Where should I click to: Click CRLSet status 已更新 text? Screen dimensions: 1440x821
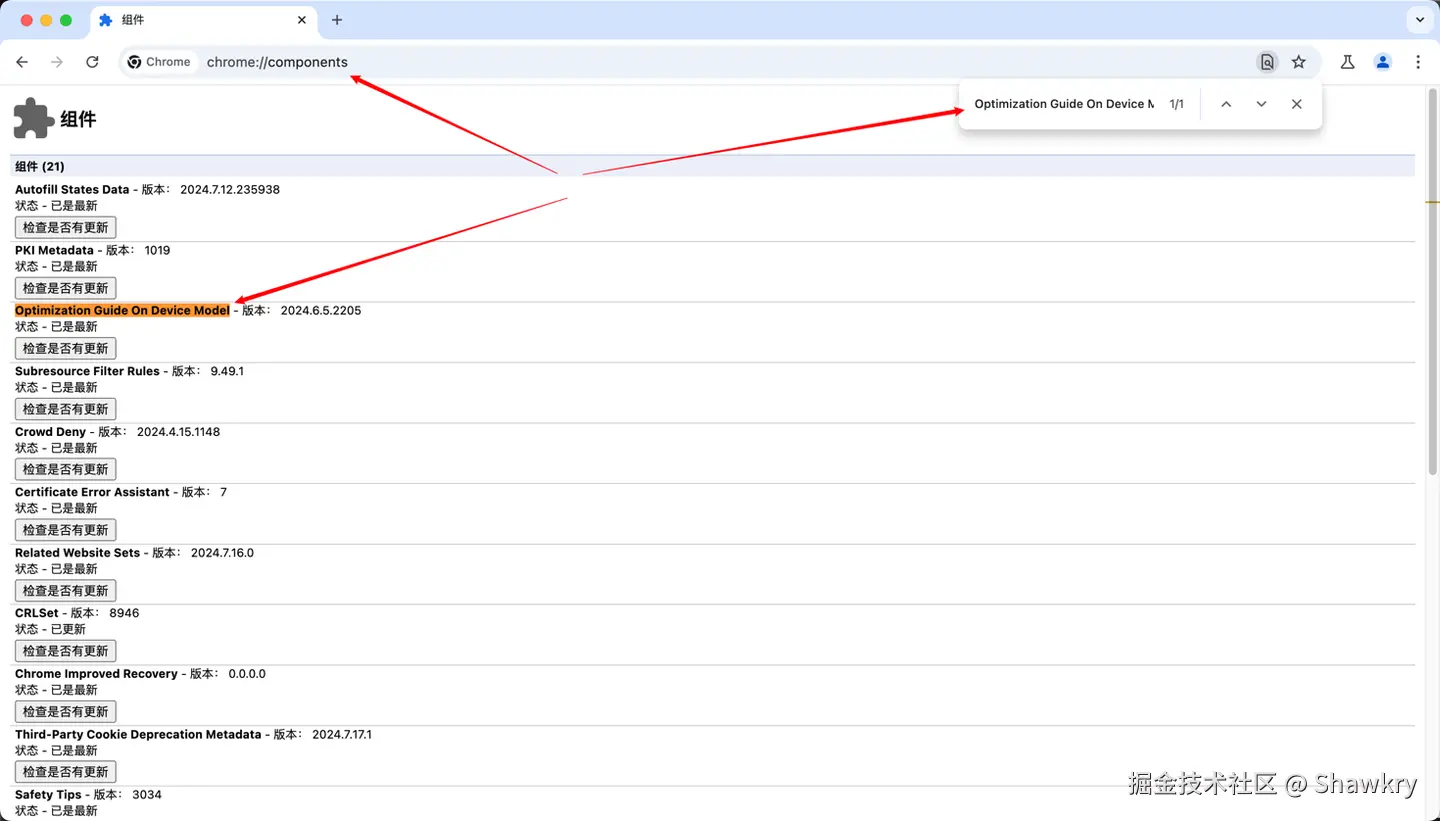68,629
